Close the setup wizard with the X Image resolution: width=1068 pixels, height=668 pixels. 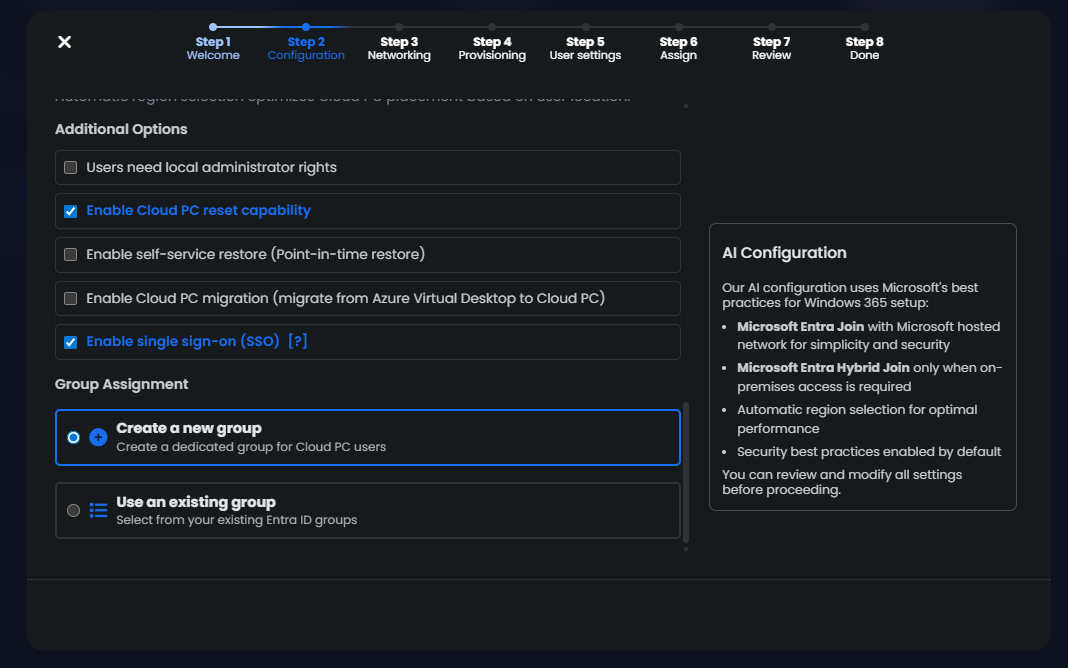(65, 42)
